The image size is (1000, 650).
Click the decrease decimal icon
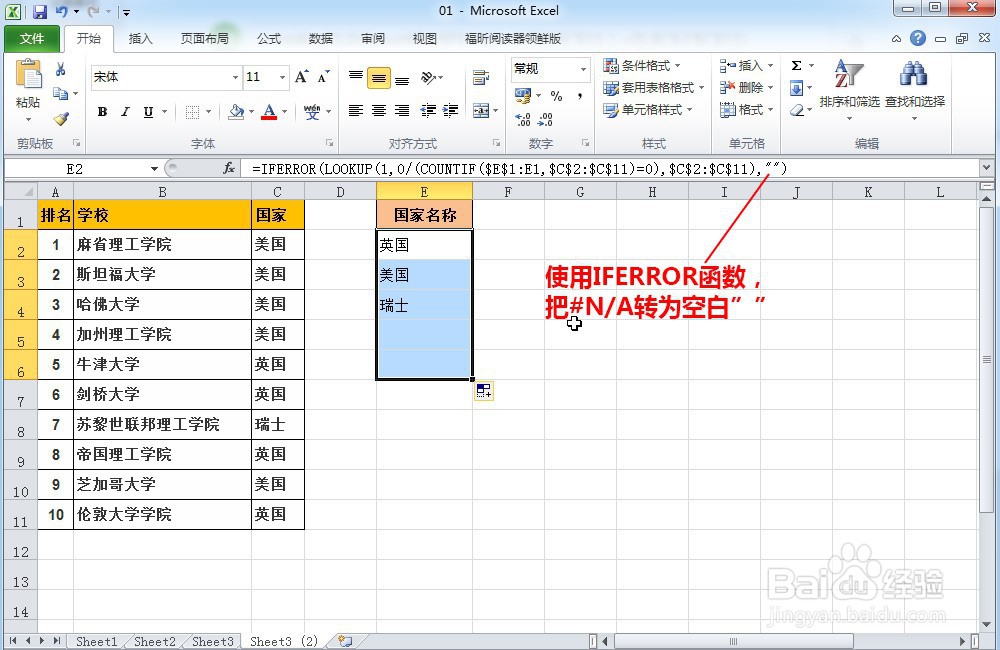(x=546, y=119)
